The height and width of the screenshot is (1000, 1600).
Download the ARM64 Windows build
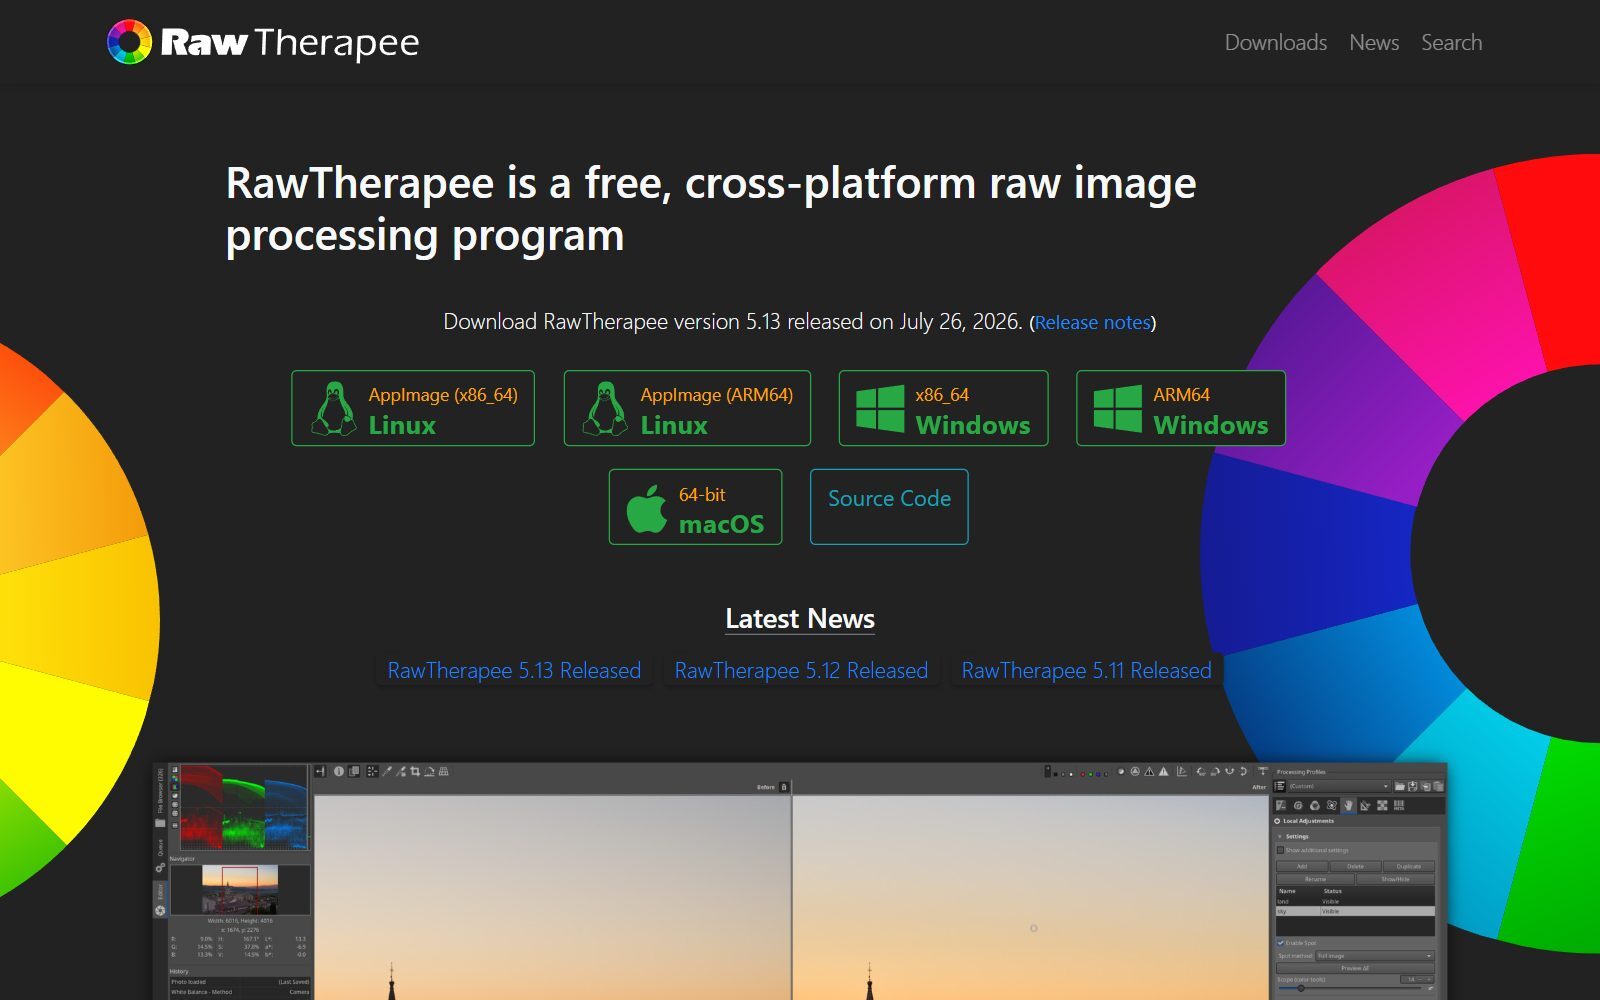pyautogui.click(x=1180, y=408)
